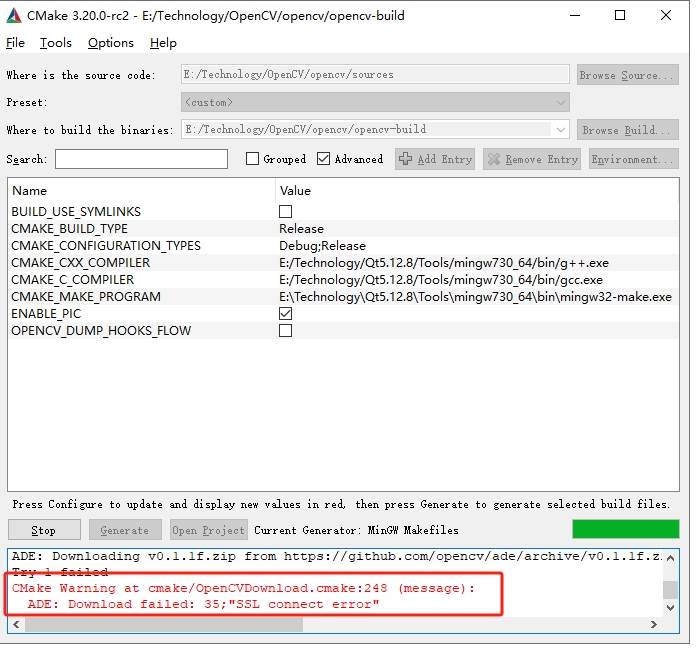Open the Tools menu

tap(56, 43)
